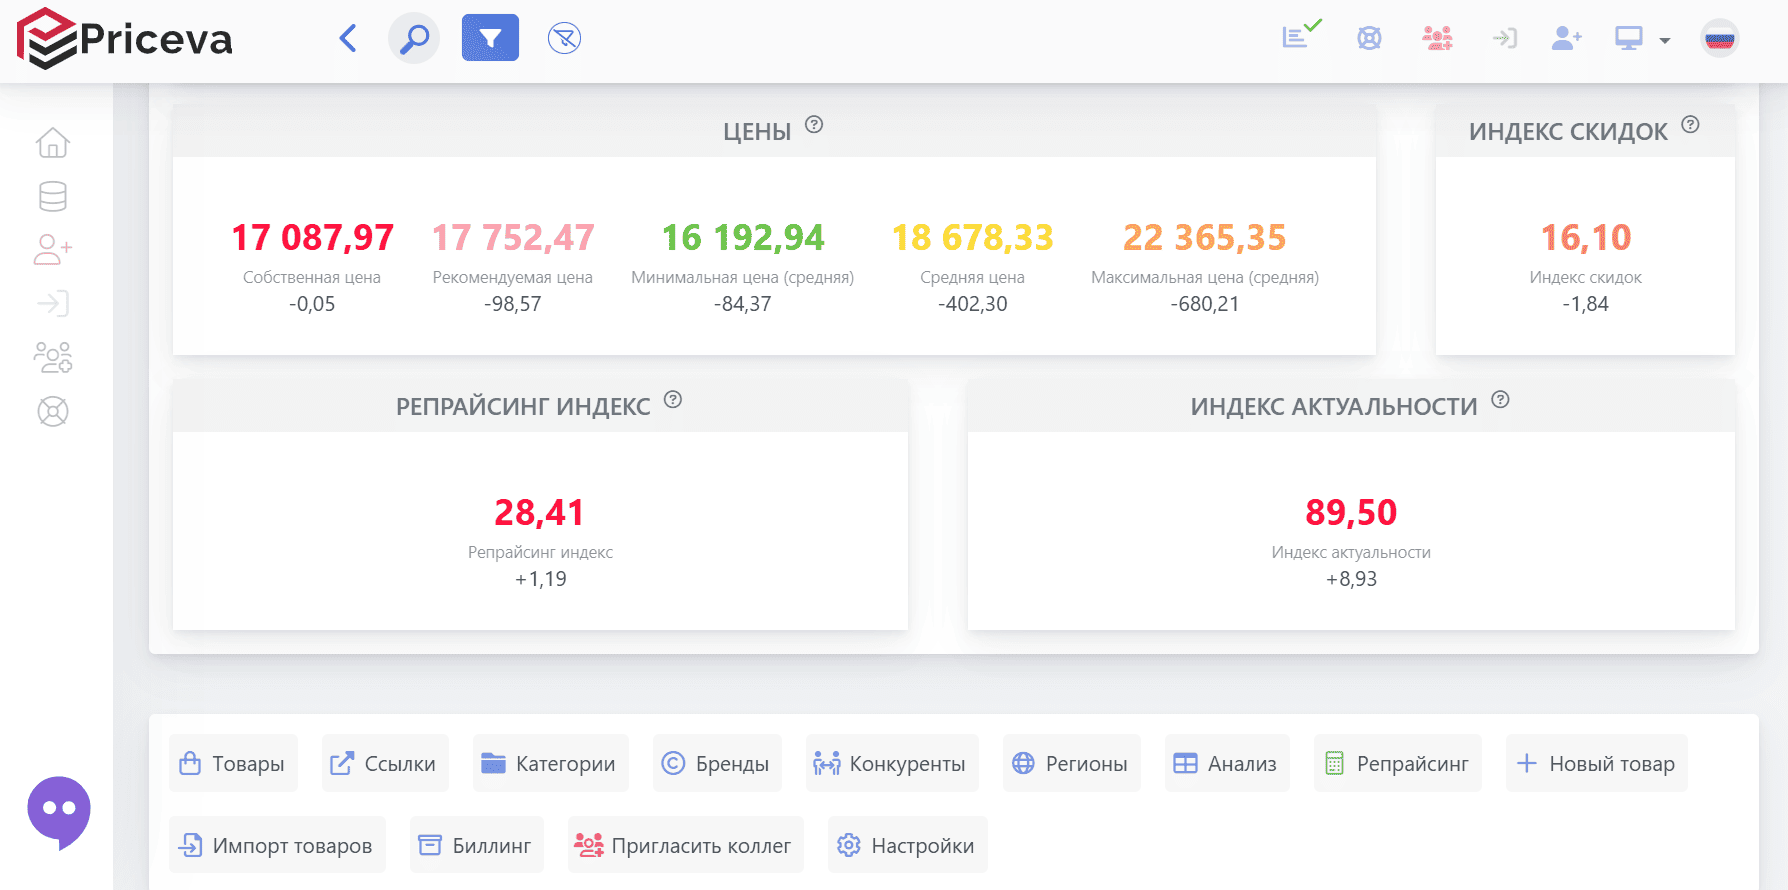Image resolution: width=1788 pixels, height=890 pixels.
Task: Open the Russian flag language selector
Action: coord(1720,39)
